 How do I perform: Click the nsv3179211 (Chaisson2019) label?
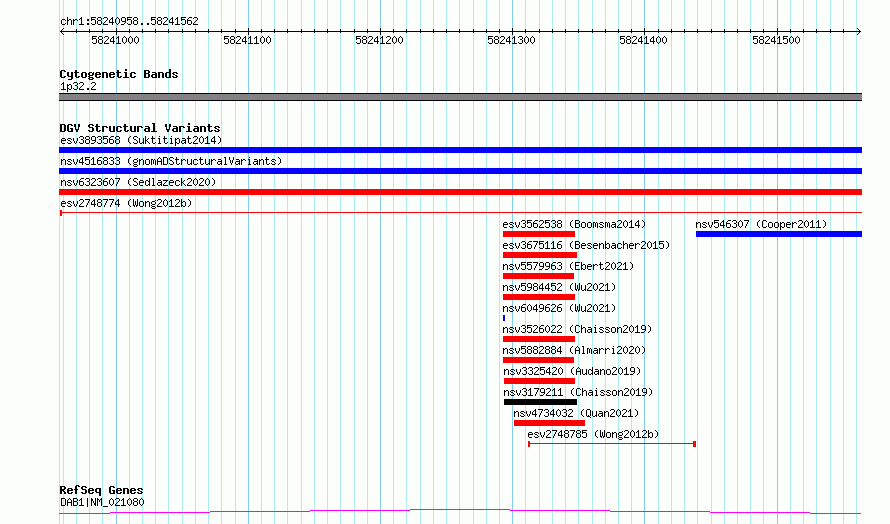pyautogui.click(x=578, y=392)
